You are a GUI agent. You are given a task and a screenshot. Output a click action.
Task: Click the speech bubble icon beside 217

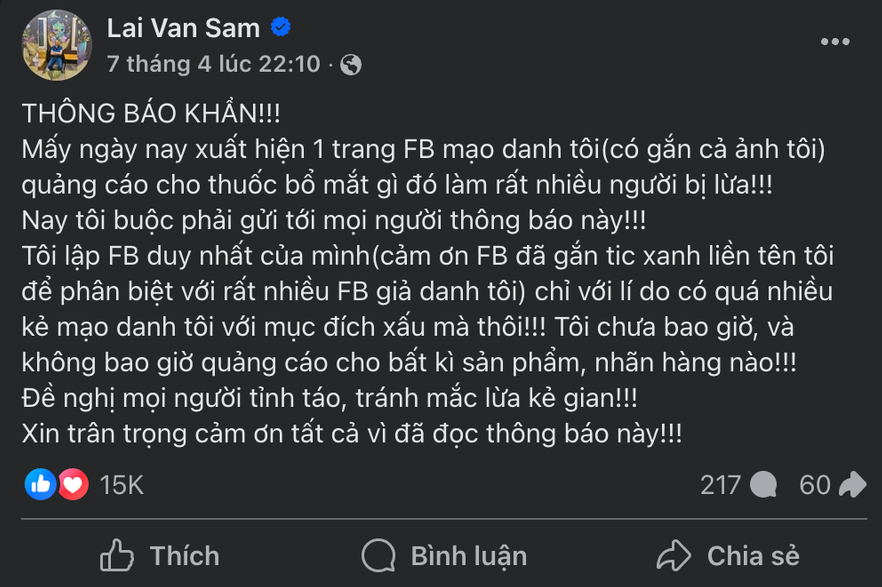pos(764,486)
